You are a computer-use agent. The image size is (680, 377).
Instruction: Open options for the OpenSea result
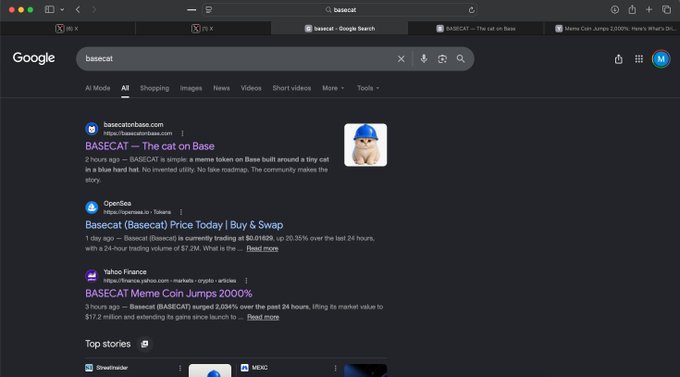(x=181, y=212)
